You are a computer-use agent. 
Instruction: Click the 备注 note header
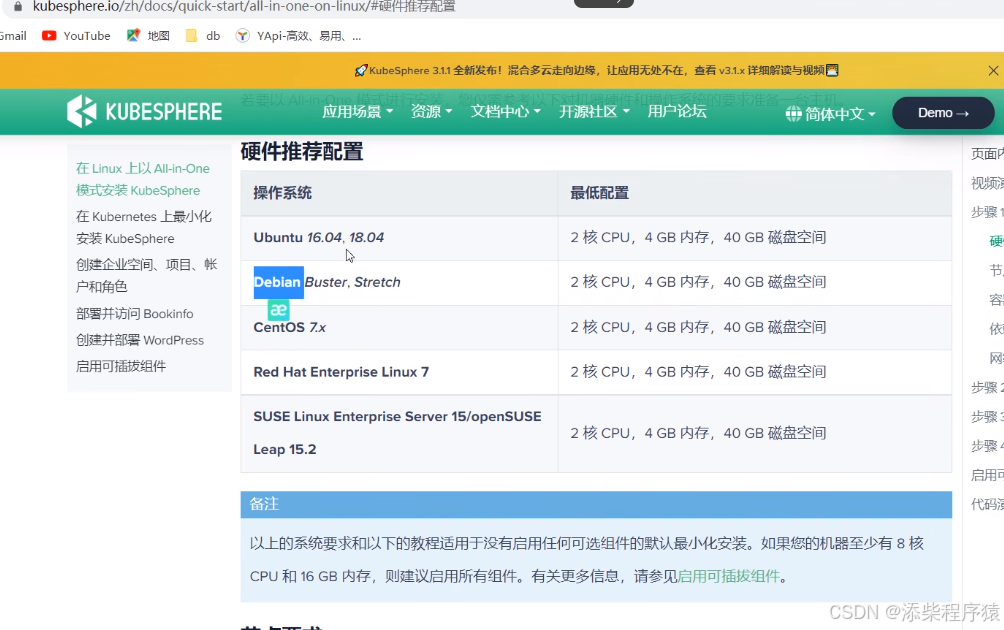[596, 505]
